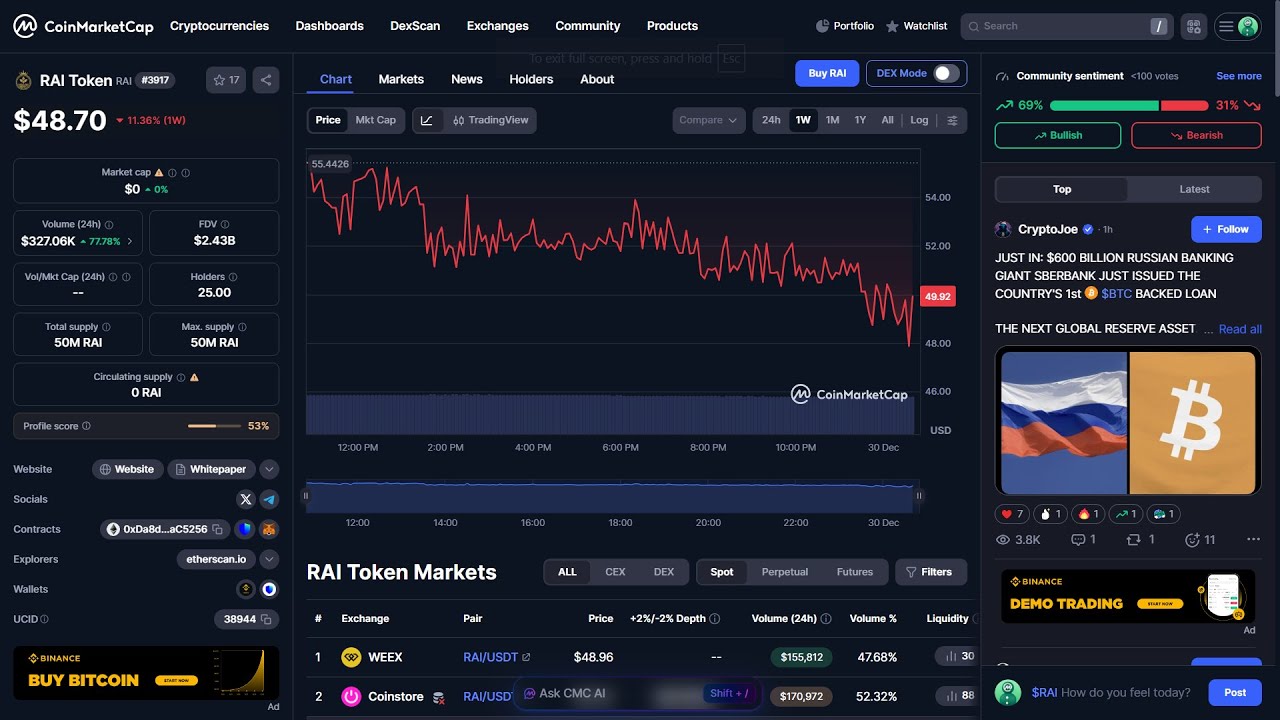Follow CryptoJoe
The width and height of the screenshot is (1280, 720).
click(1226, 229)
